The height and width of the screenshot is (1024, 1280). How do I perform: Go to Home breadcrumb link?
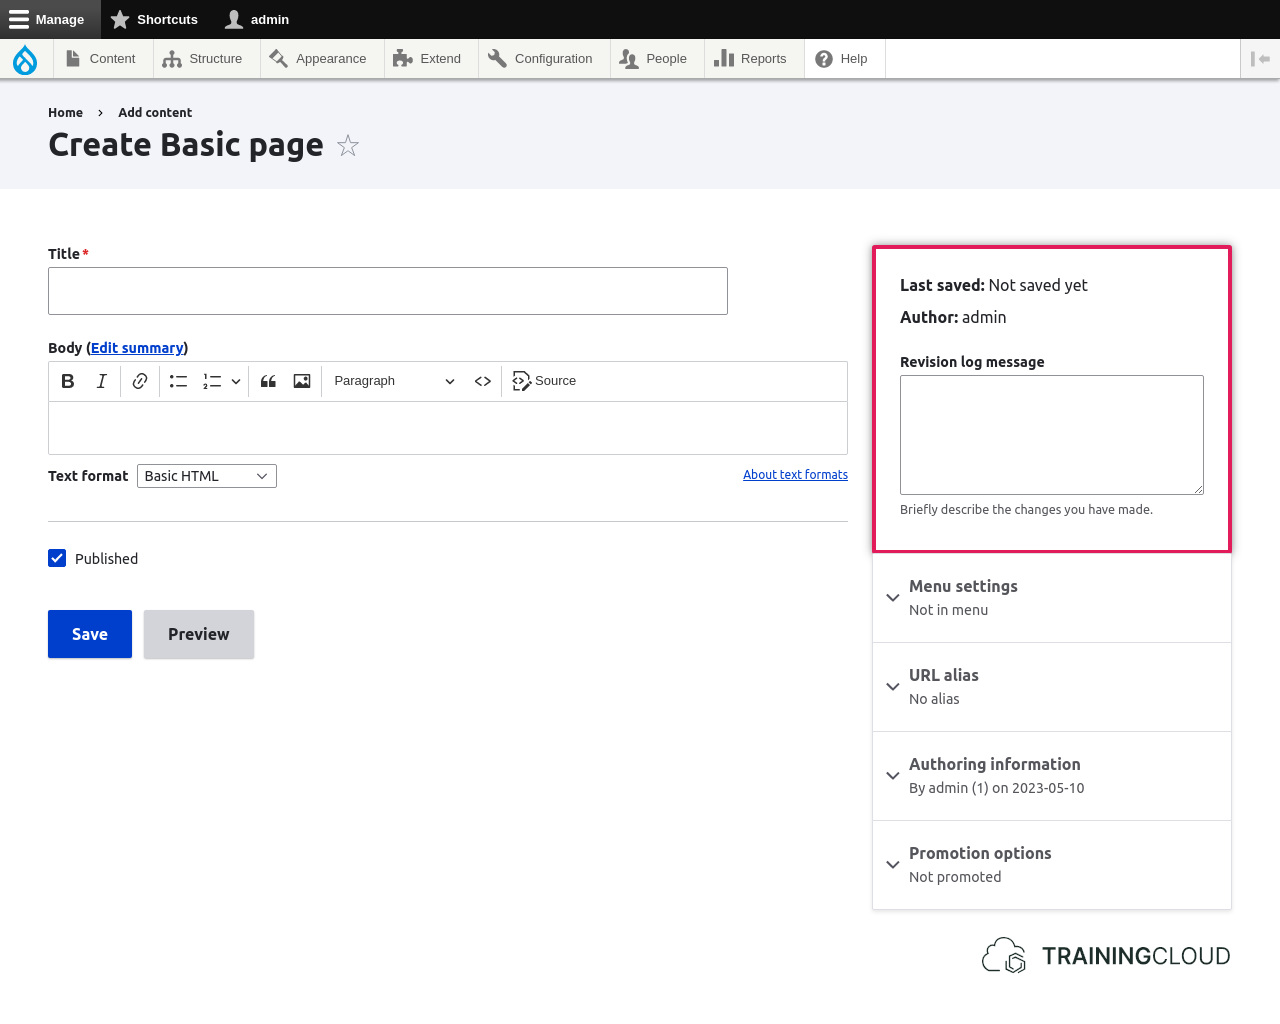point(65,113)
